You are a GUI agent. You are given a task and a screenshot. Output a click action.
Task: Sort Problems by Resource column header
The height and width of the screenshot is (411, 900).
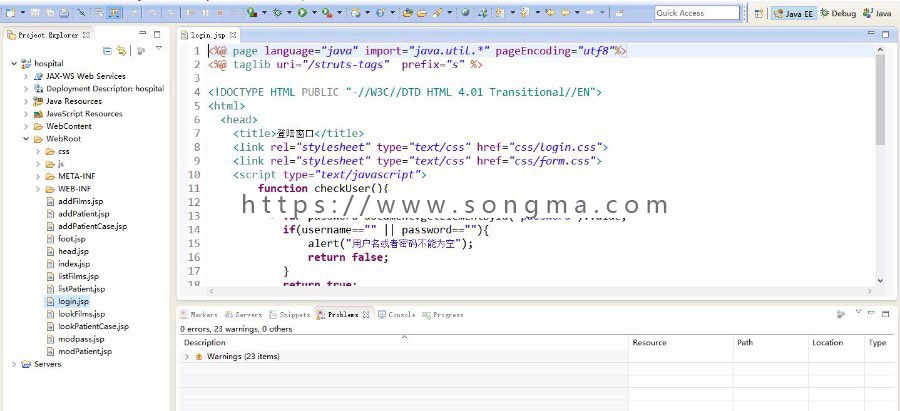pos(681,342)
